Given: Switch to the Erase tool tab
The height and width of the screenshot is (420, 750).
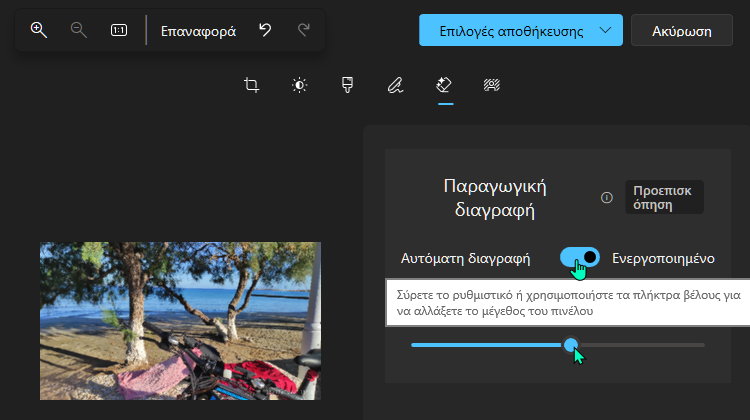Looking at the screenshot, I should pos(444,86).
